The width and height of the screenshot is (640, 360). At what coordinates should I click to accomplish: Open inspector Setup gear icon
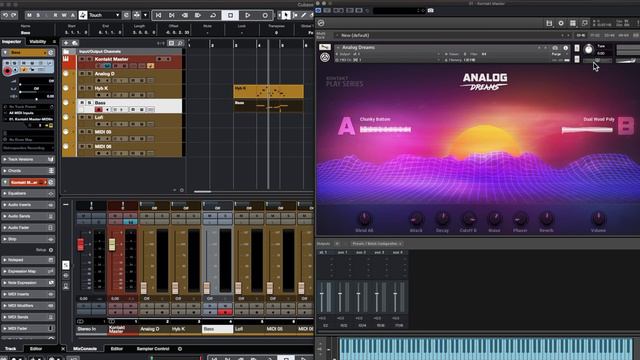coord(51,250)
